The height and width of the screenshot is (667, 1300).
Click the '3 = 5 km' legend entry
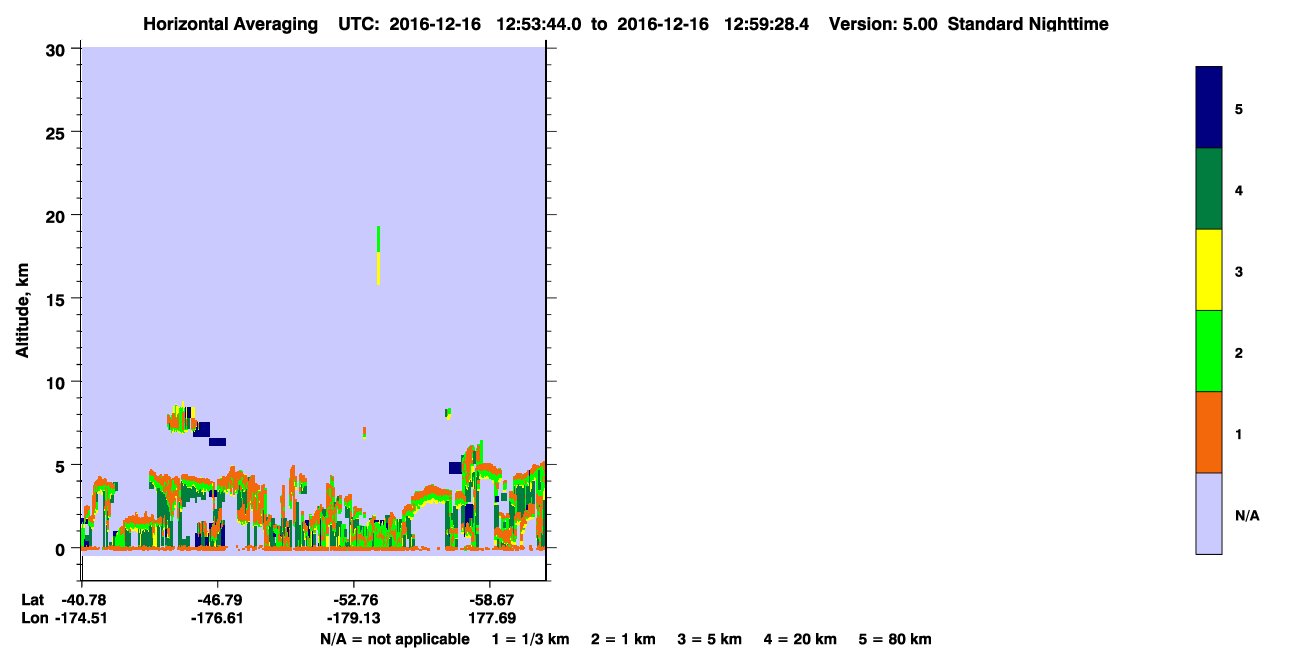click(x=710, y=639)
